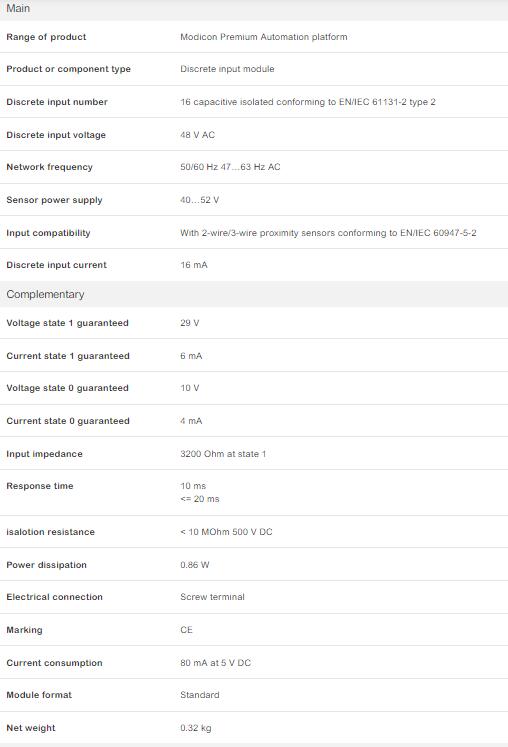508x747 pixels.
Task: Click the isolation resistance value text
Action: [226, 532]
